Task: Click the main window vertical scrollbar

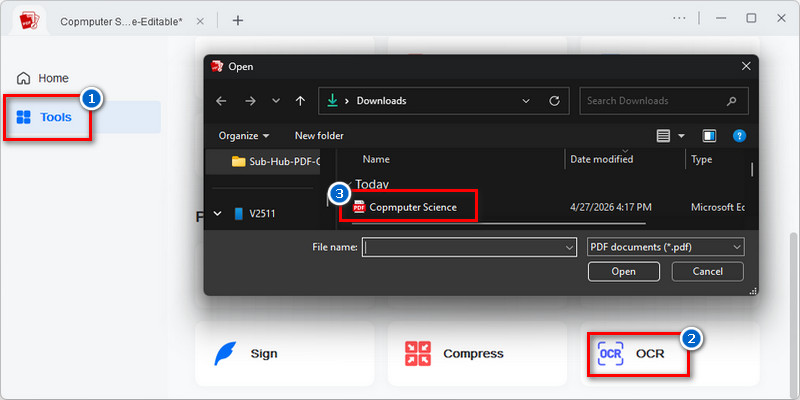Action: click(x=794, y=313)
